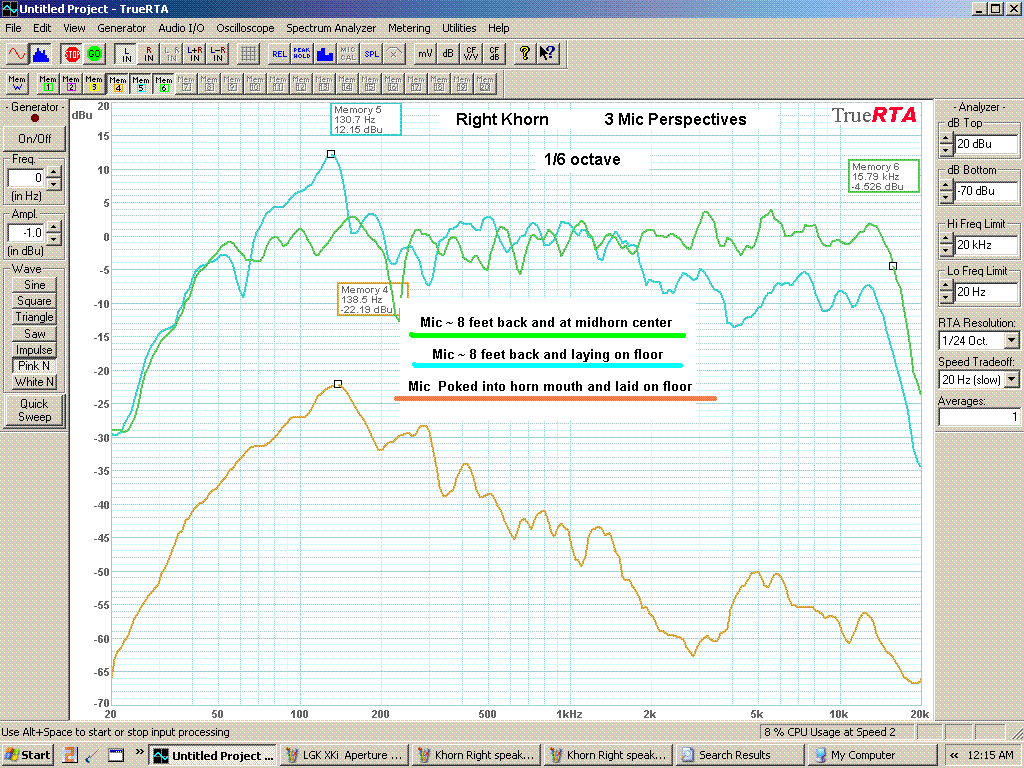
Task: Open the File menu
Action: click(13, 28)
